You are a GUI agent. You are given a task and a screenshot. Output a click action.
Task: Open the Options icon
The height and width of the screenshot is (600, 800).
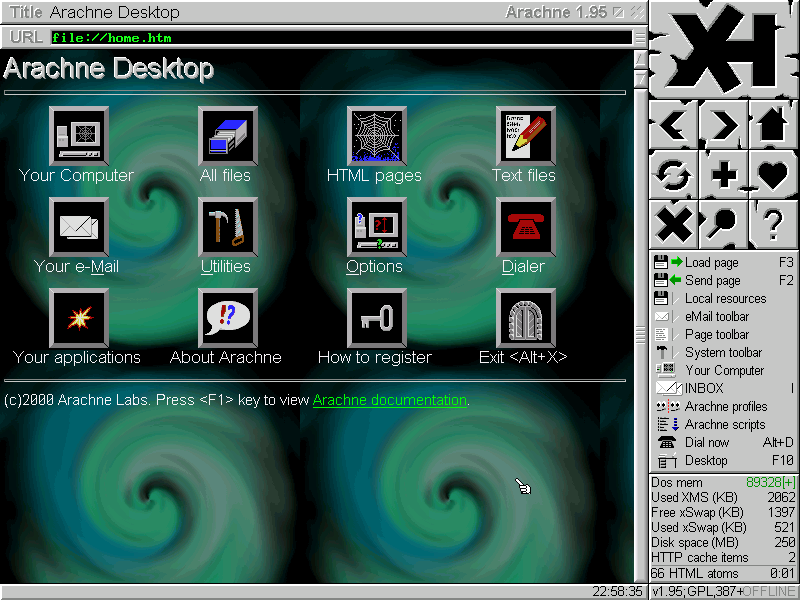pyautogui.click(x=377, y=227)
